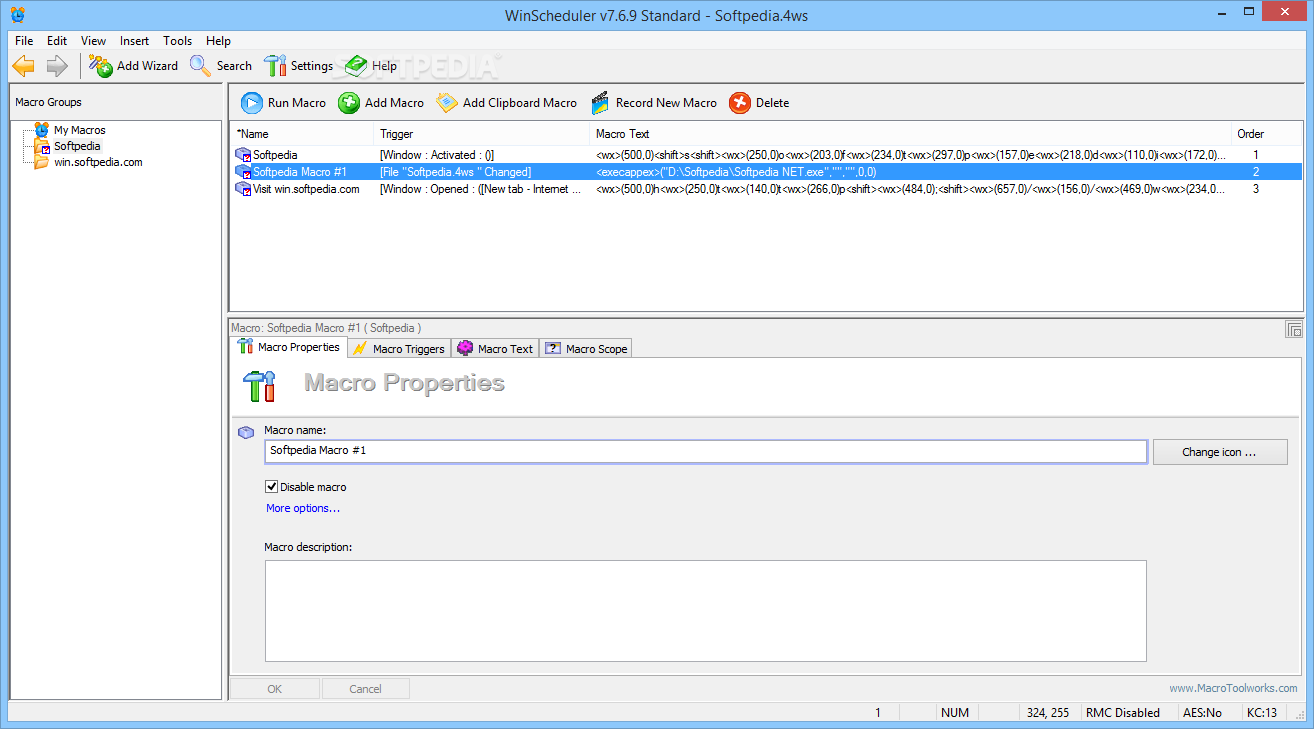Open Search with the magnifier icon

point(220,66)
